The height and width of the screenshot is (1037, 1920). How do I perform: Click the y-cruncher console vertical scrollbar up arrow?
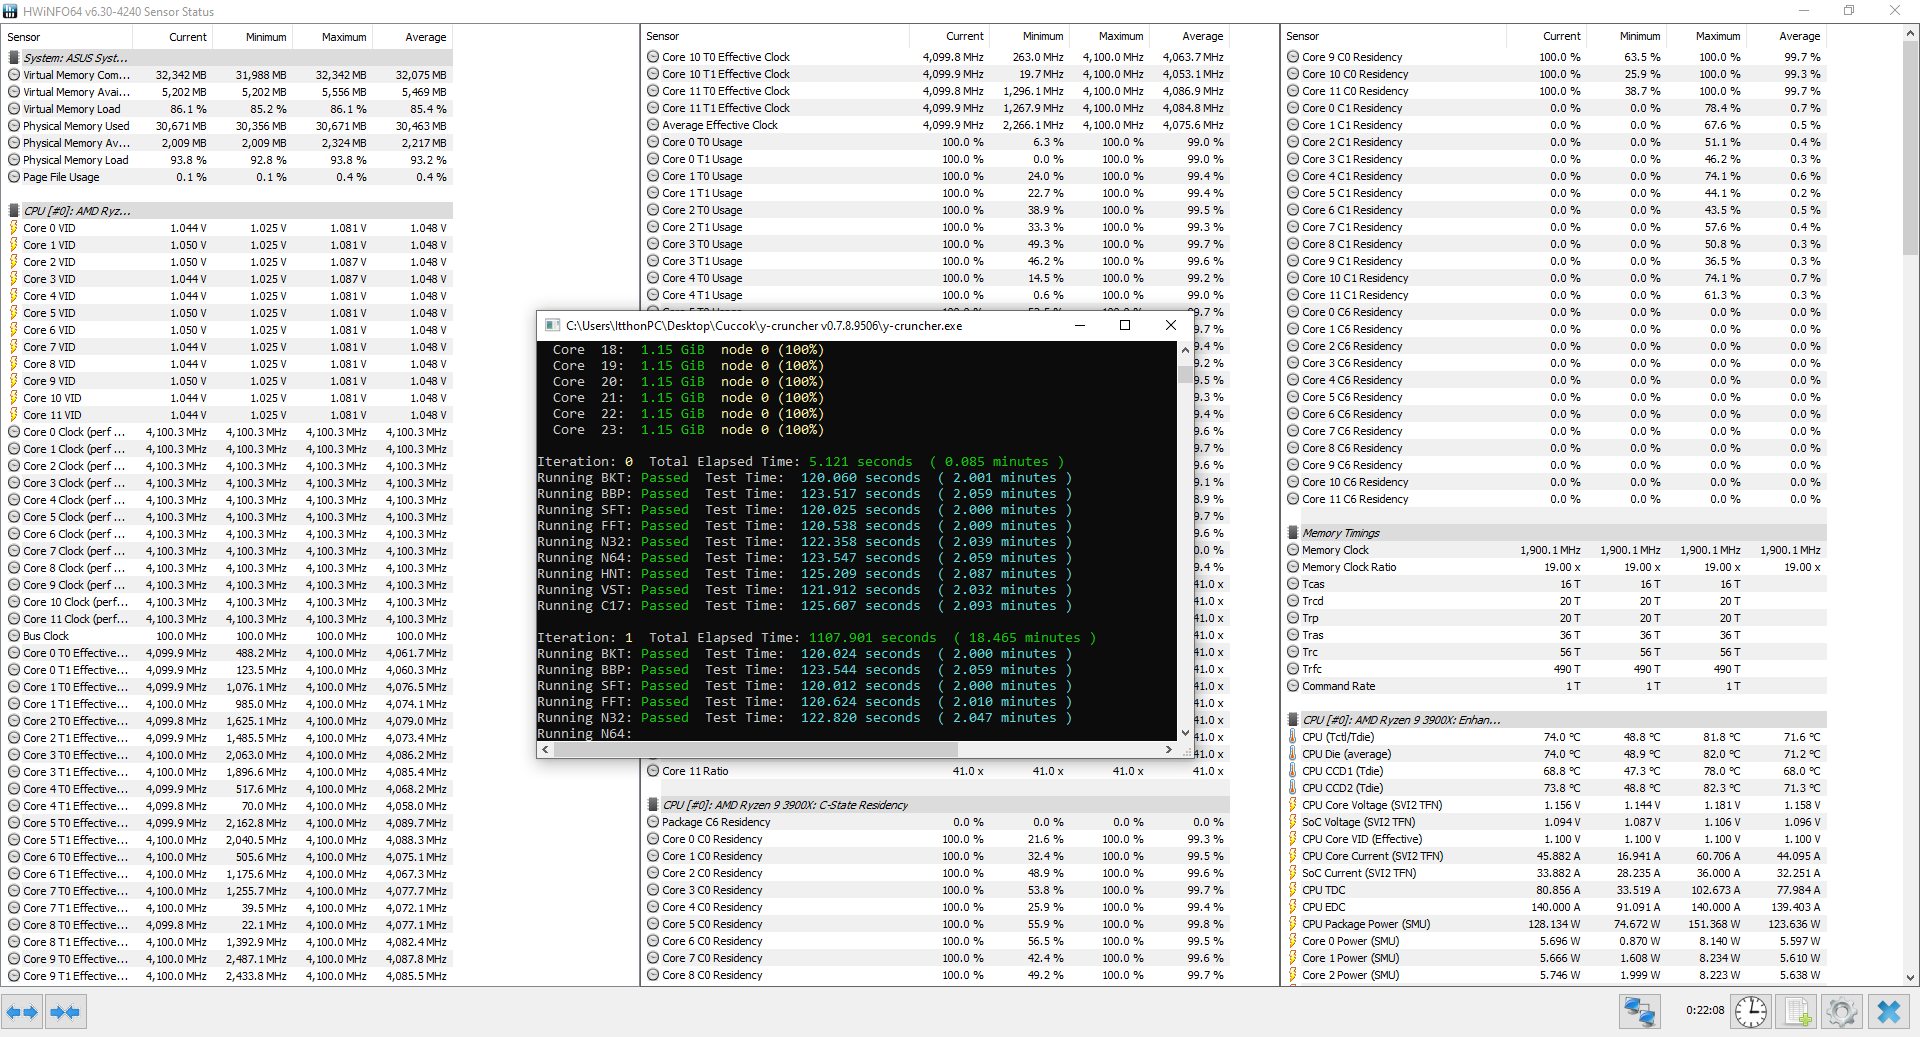(x=1185, y=350)
